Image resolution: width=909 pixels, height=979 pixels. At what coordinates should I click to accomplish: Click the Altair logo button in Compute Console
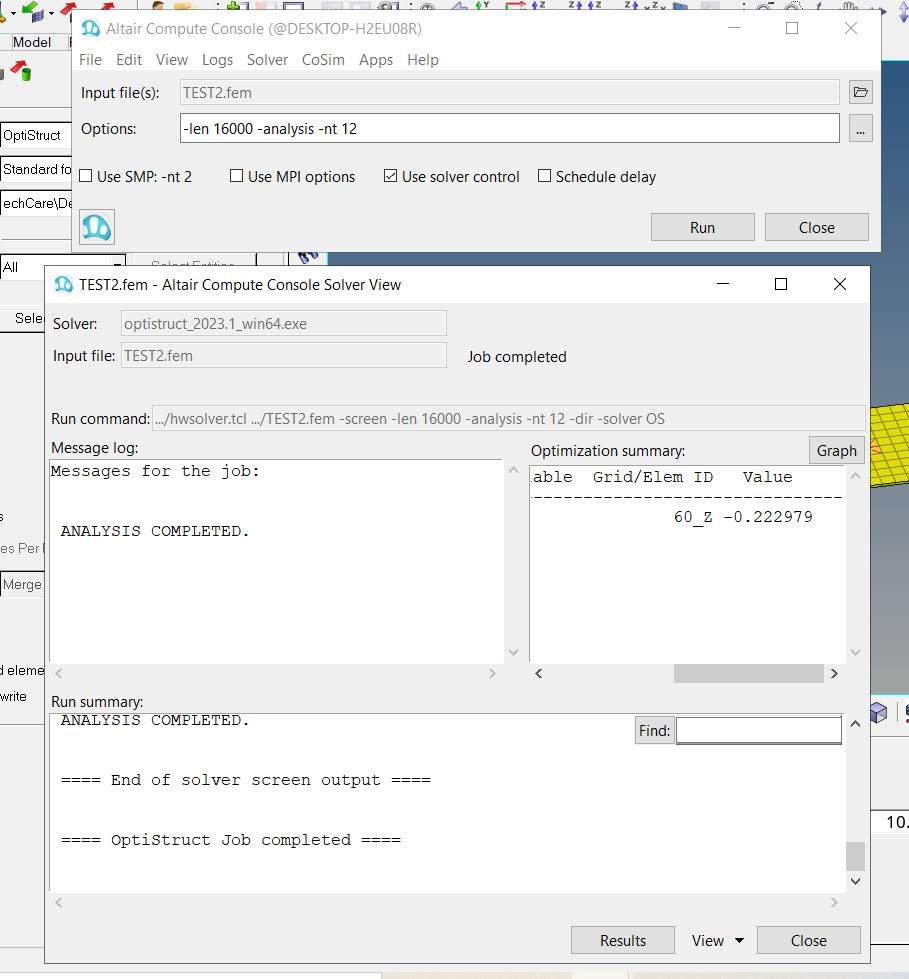97,227
